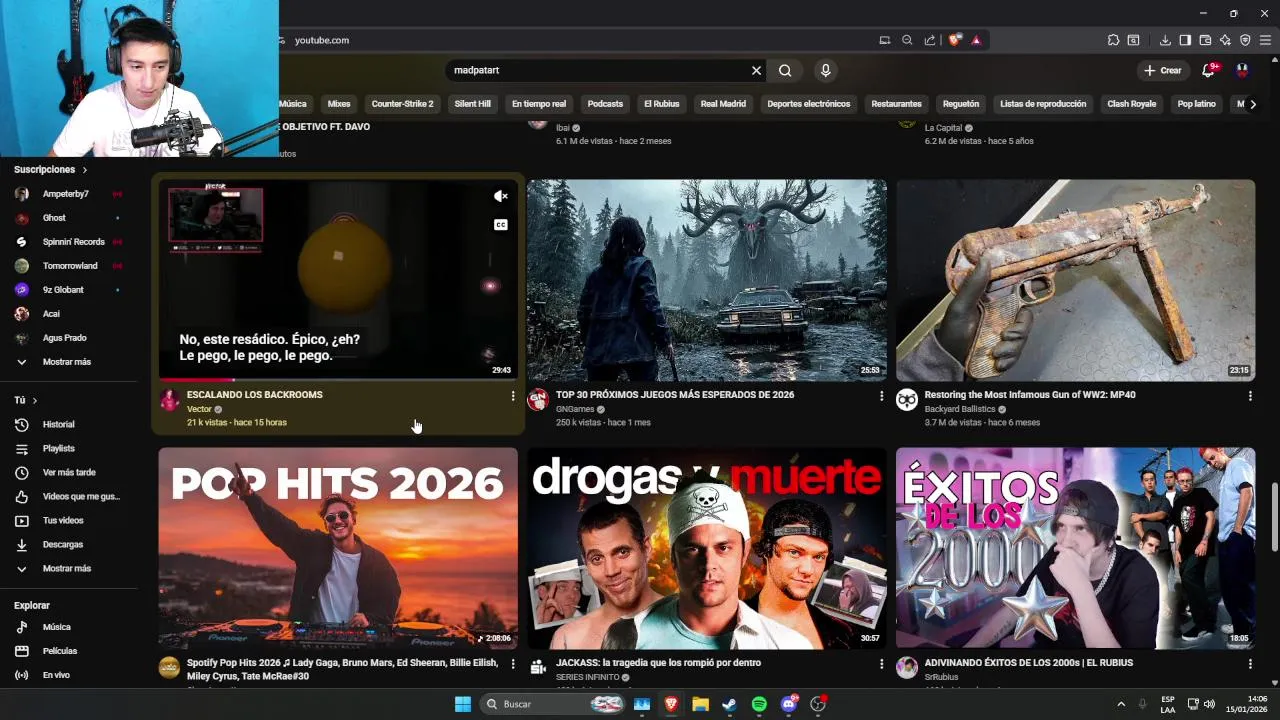Toggle the browser sidebar panel icon
Viewport: 1280px width, 720px height.
[1185, 40]
